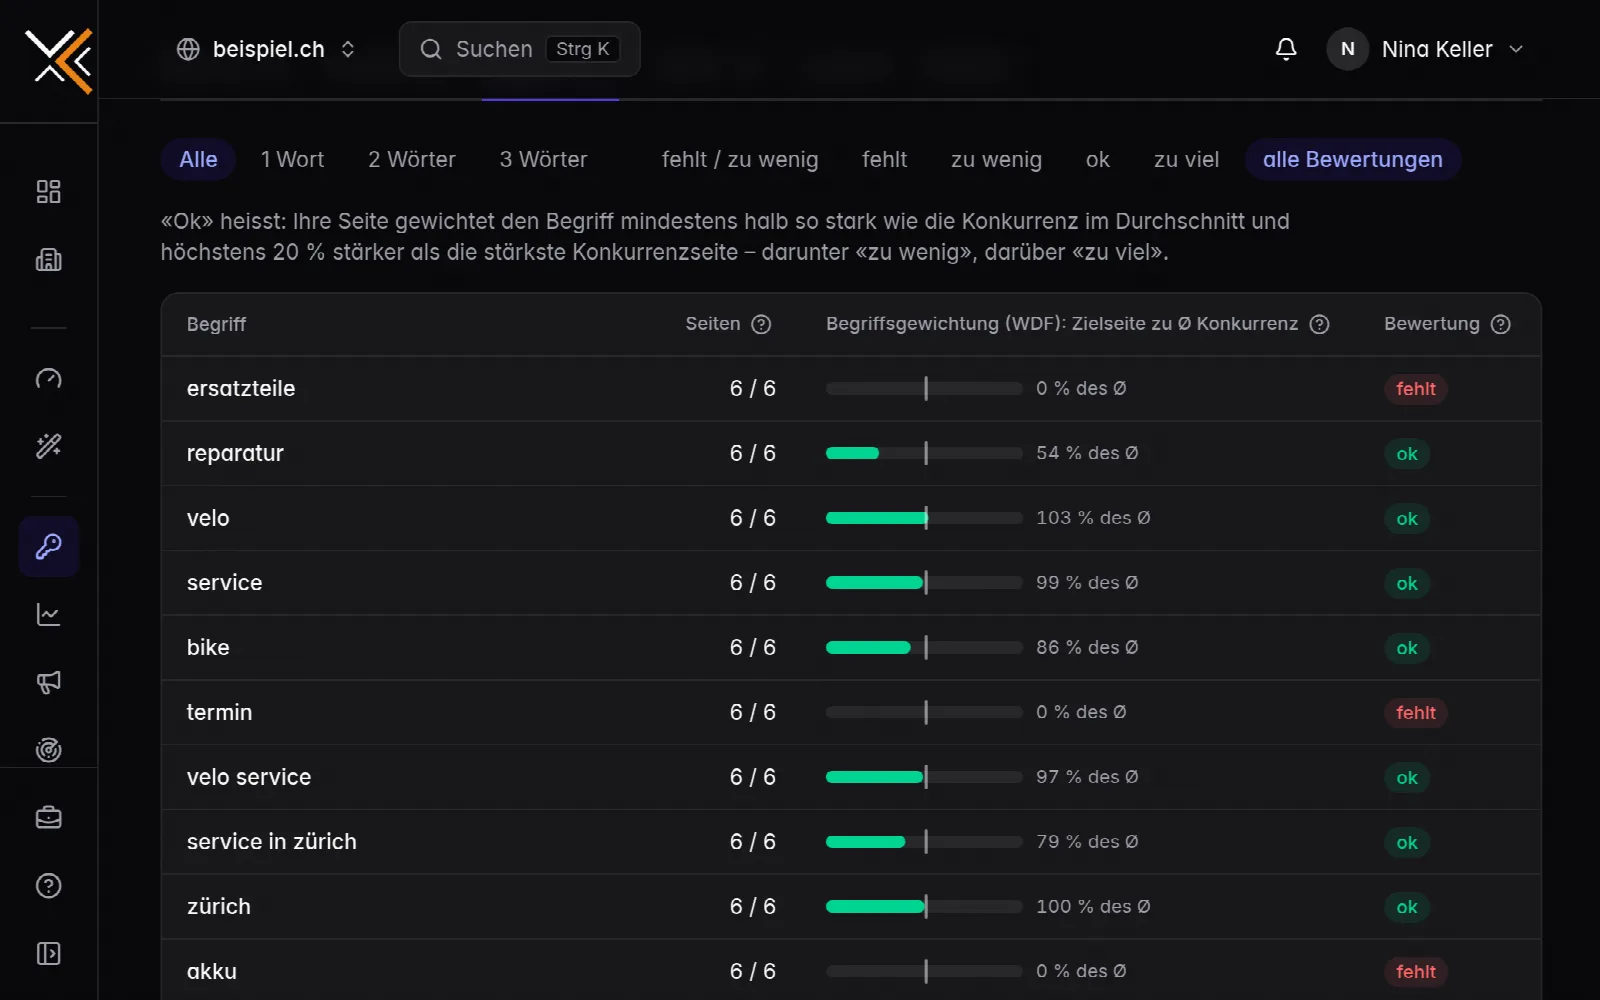
Task: Open the briefcase icon in sidebar
Action: pyautogui.click(x=48, y=818)
